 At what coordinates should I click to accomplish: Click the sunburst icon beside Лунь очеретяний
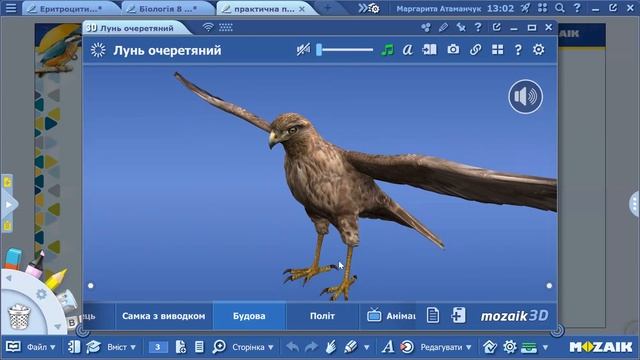(x=98, y=50)
